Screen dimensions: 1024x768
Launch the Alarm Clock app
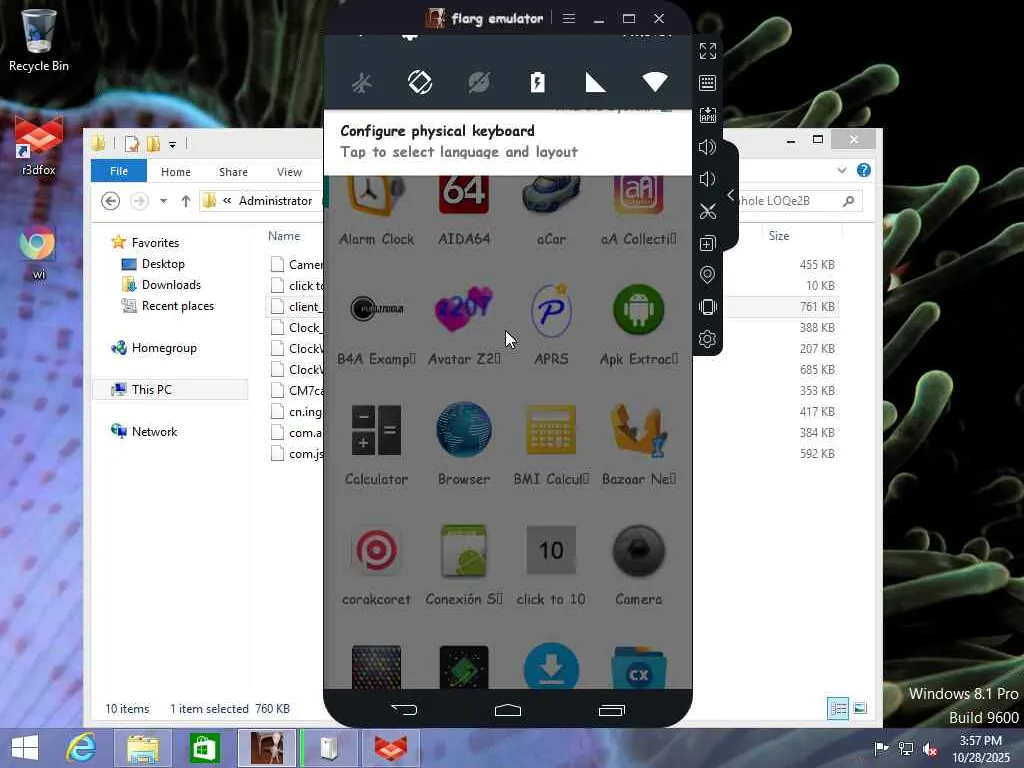pos(376,210)
